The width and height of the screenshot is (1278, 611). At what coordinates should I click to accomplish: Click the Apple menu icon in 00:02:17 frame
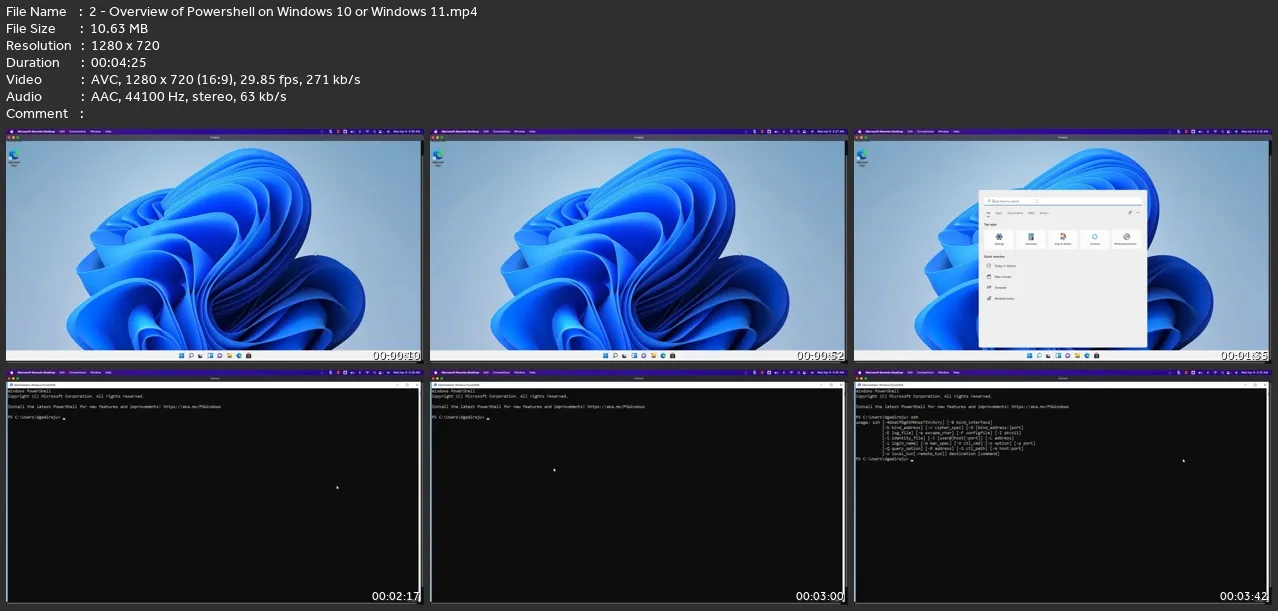12,373
